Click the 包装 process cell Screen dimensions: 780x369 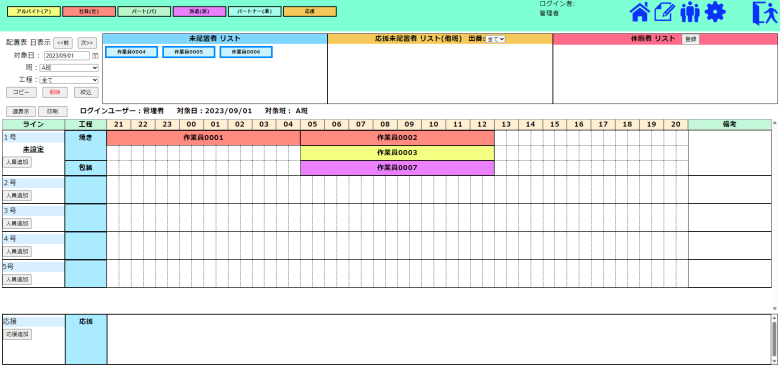pos(86,168)
